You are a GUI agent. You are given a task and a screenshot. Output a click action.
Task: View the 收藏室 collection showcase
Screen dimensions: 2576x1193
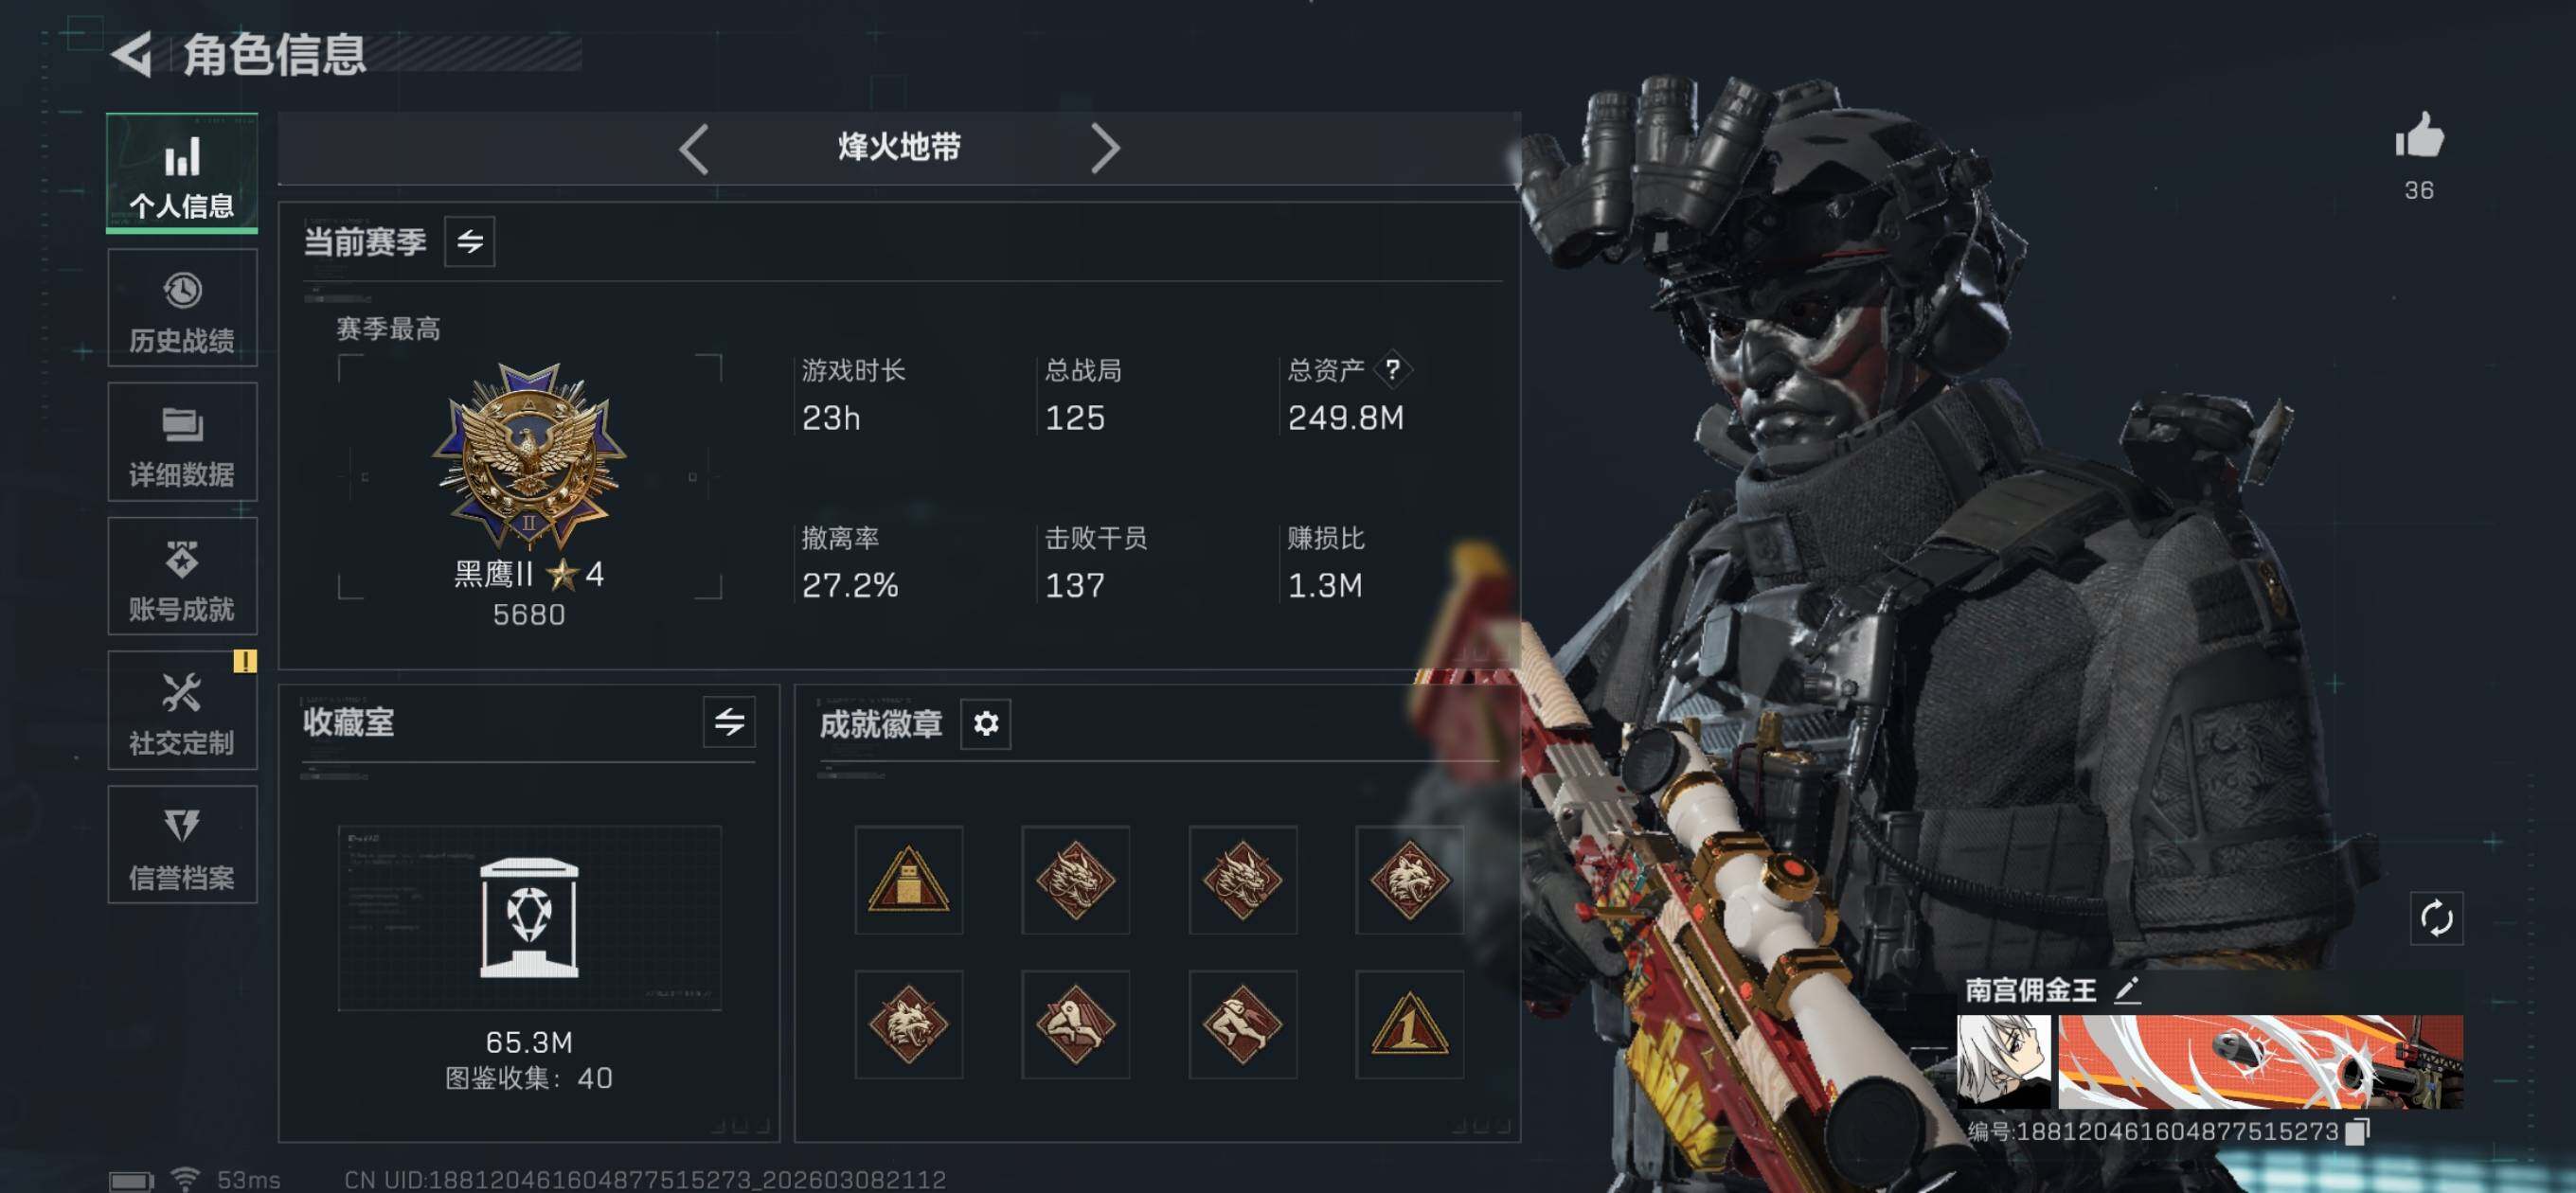[529, 918]
